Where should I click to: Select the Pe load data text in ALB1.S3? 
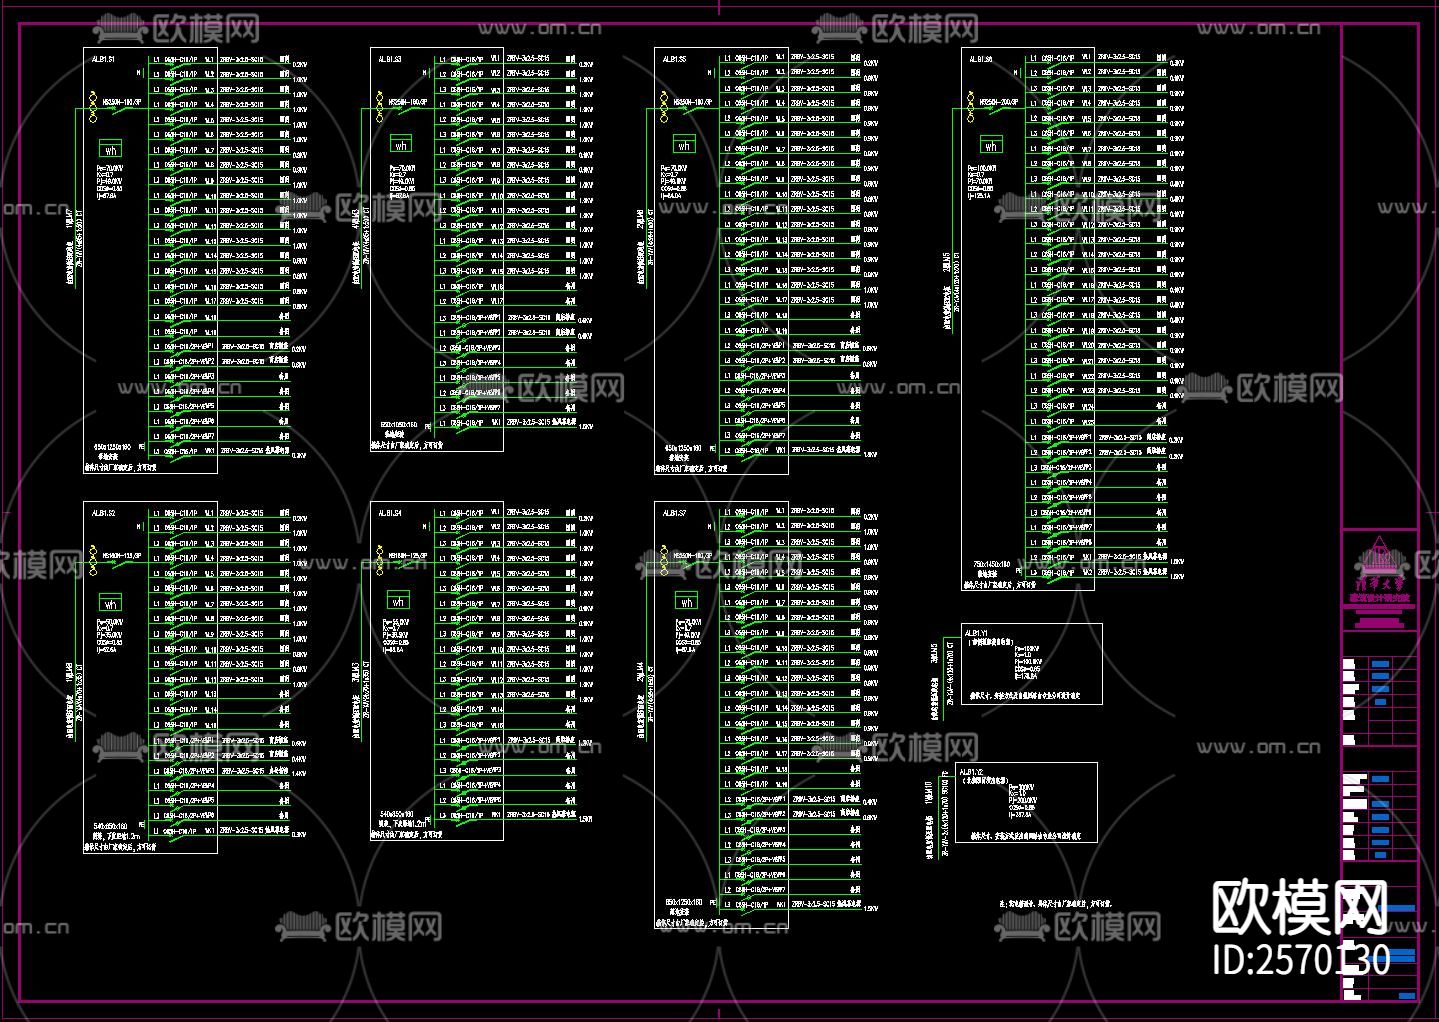click(x=401, y=181)
